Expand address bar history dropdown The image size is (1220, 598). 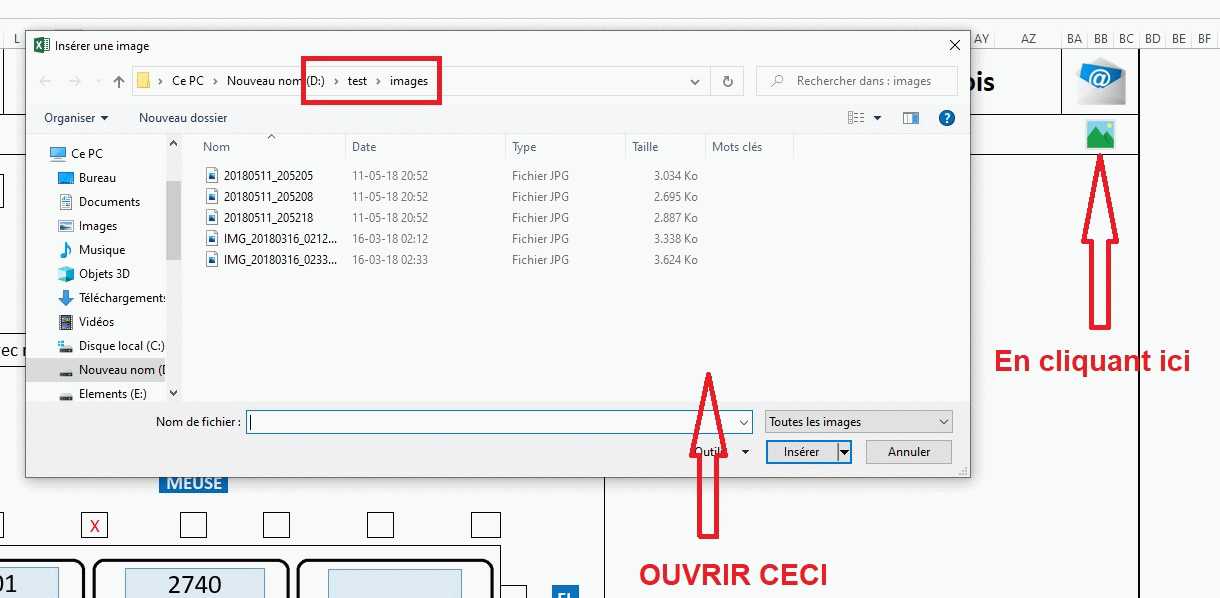[695, 81]
